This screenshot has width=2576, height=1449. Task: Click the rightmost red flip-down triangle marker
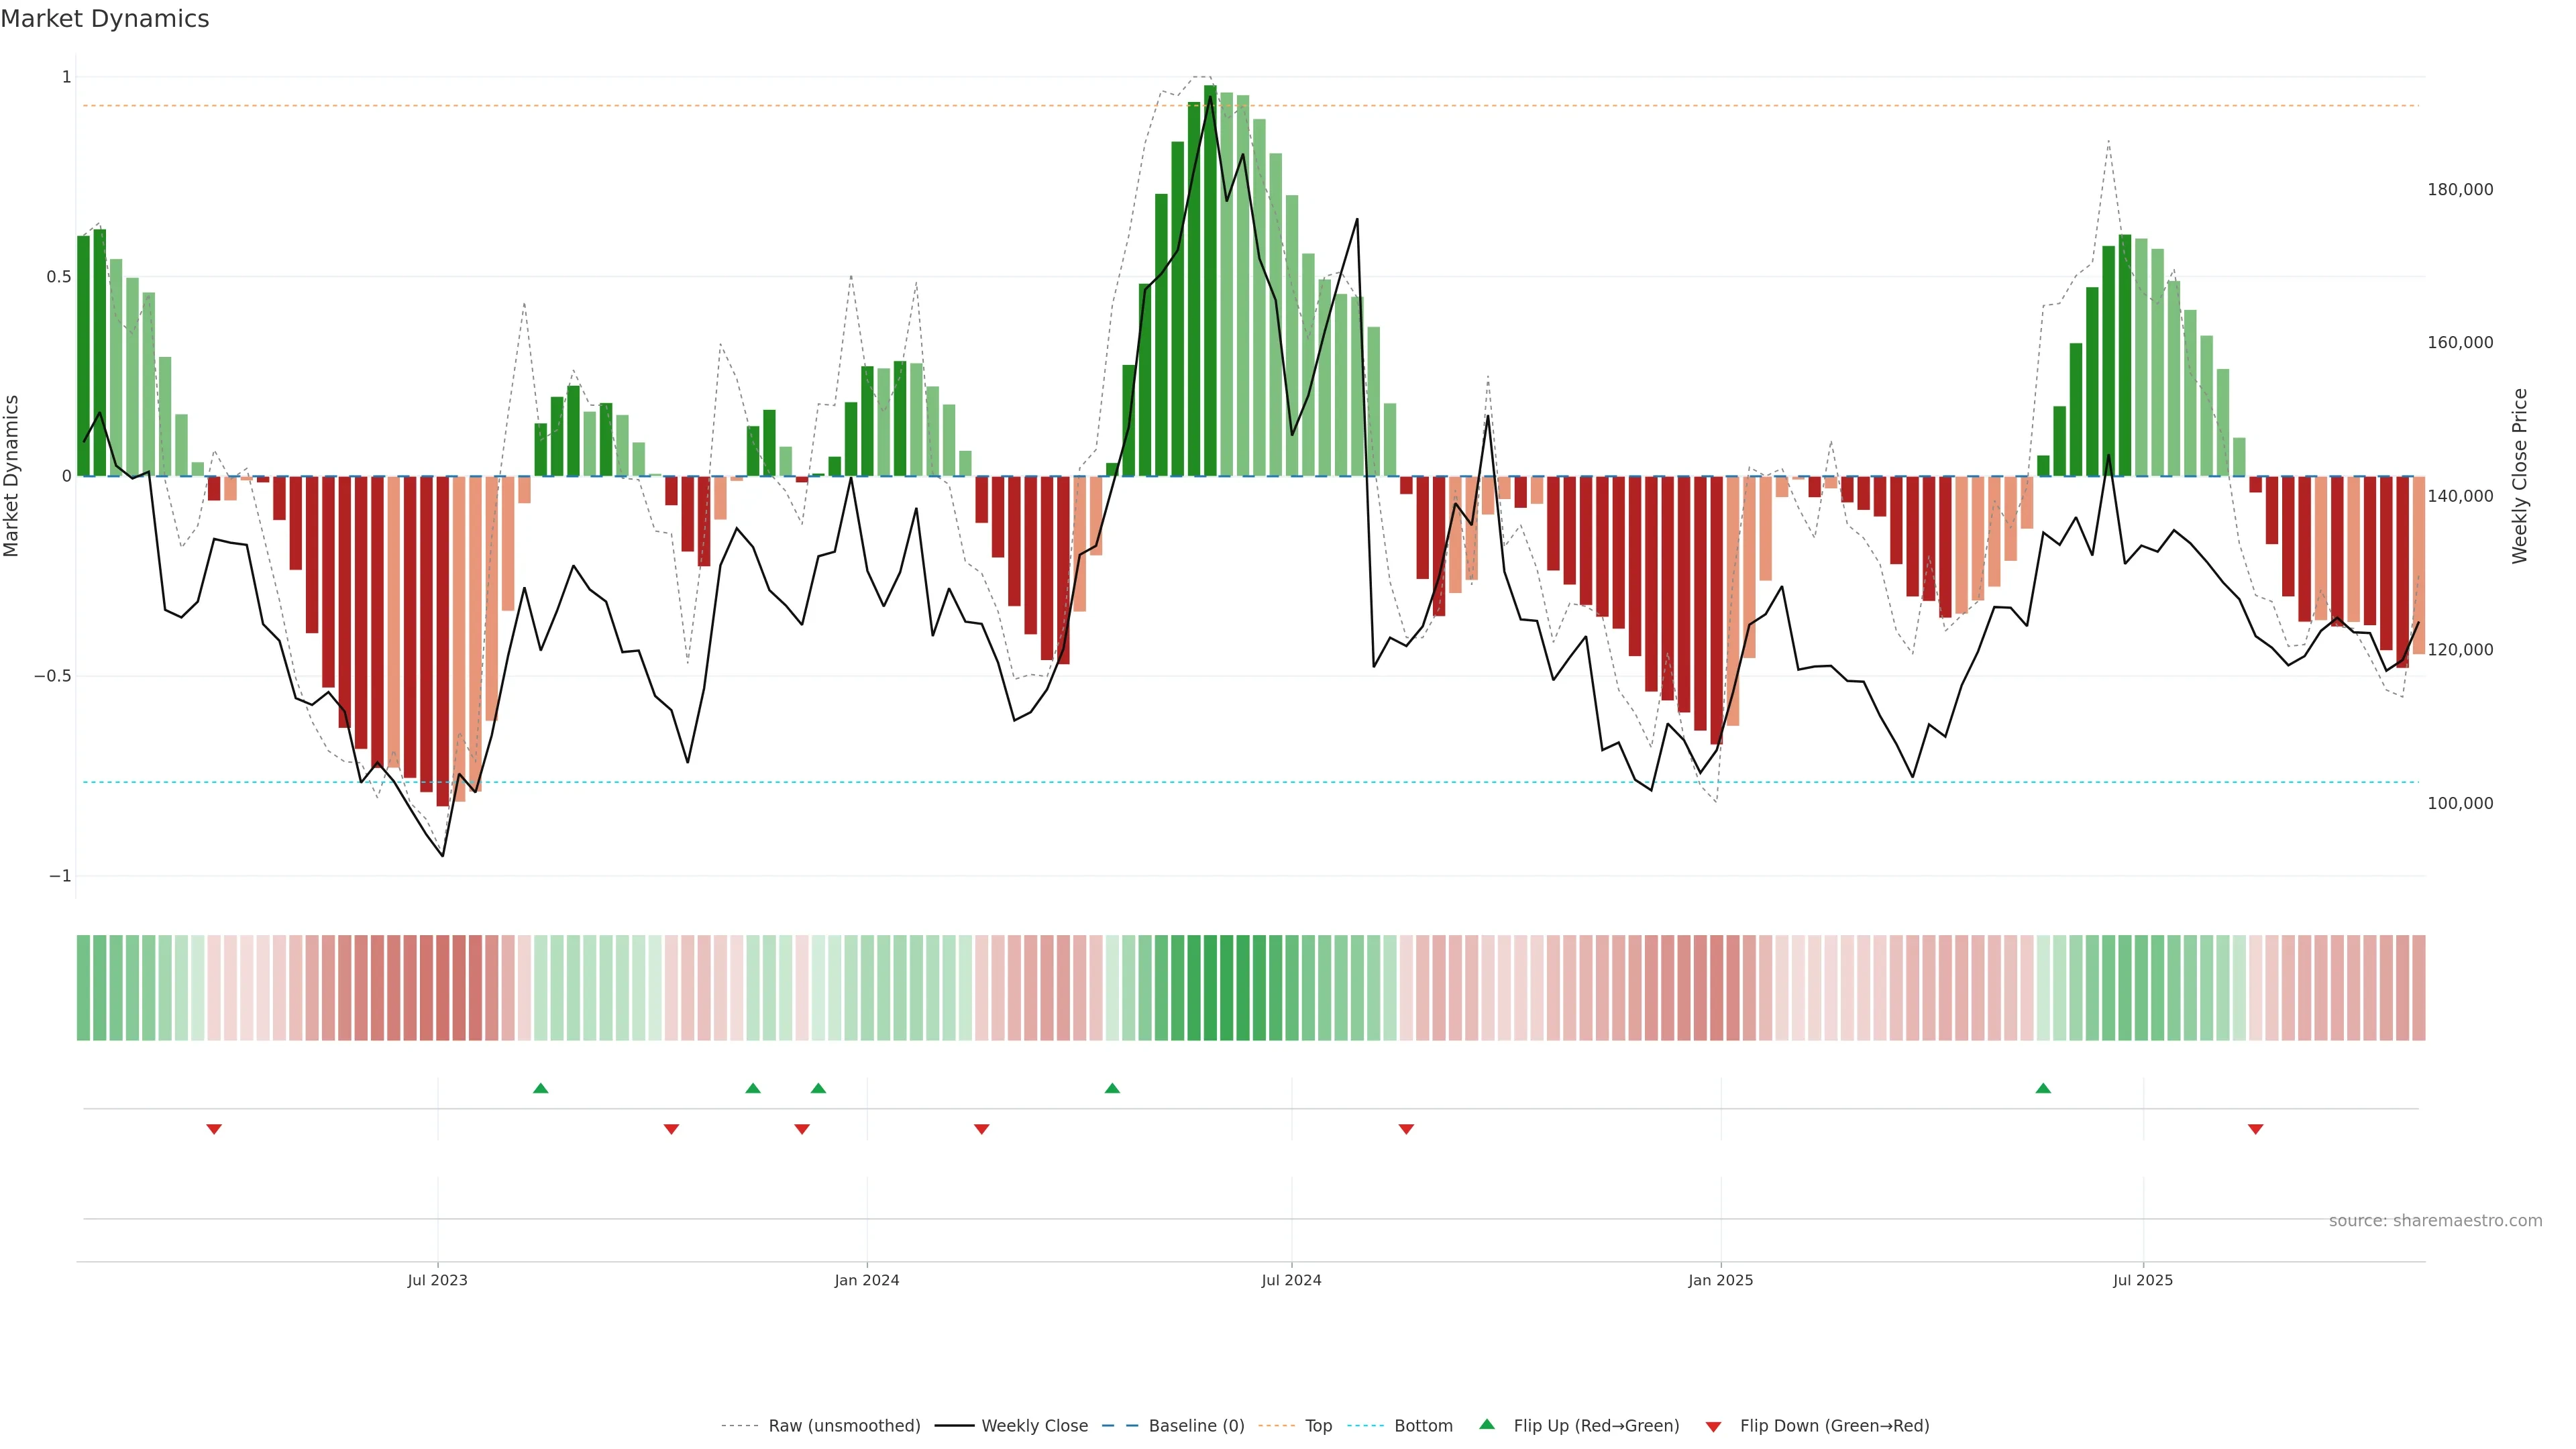2255,1129
